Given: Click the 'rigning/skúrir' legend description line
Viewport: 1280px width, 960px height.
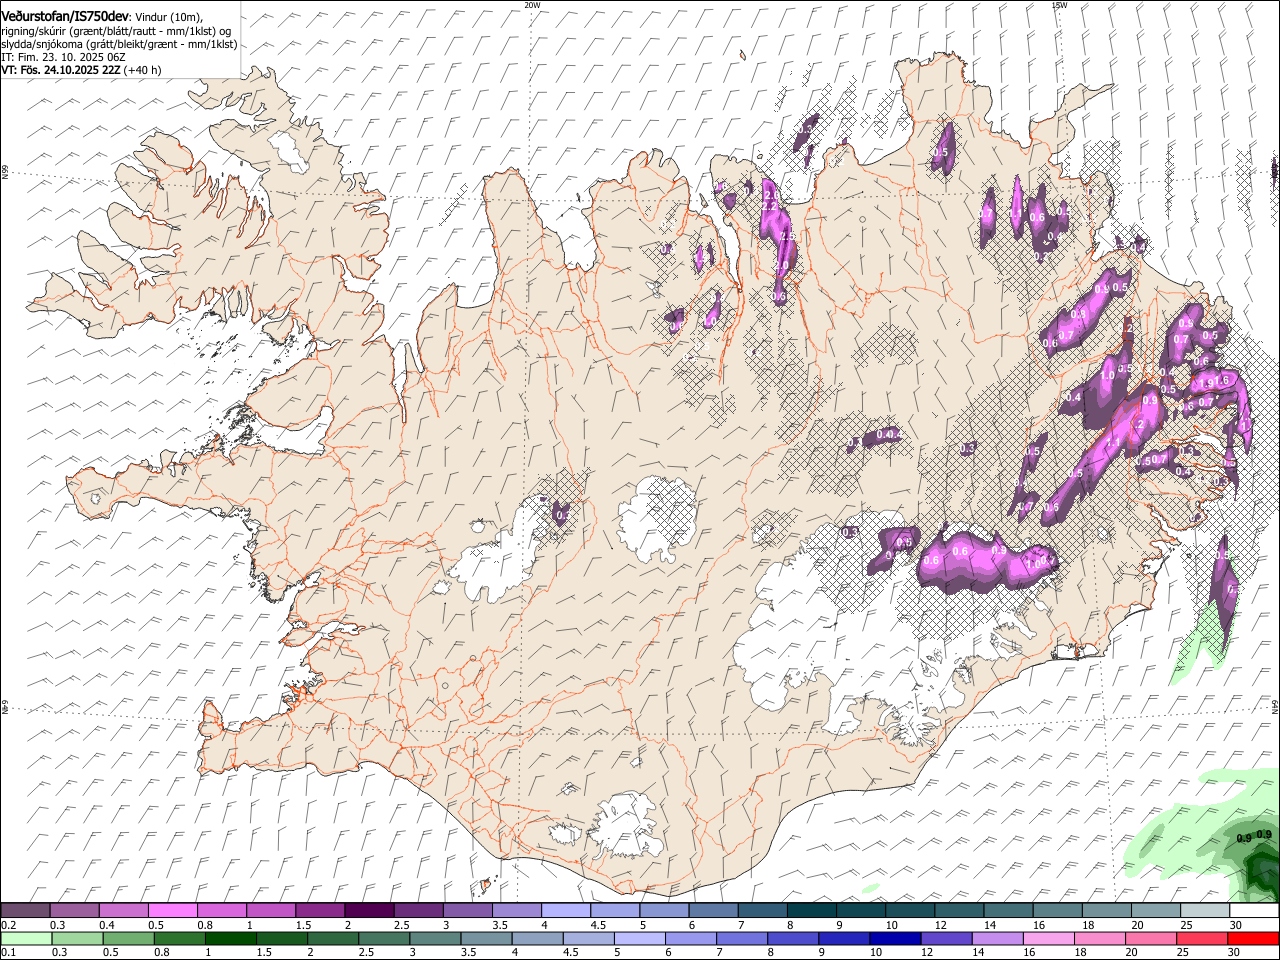Looking at the screenshot, I should (116, 31).
